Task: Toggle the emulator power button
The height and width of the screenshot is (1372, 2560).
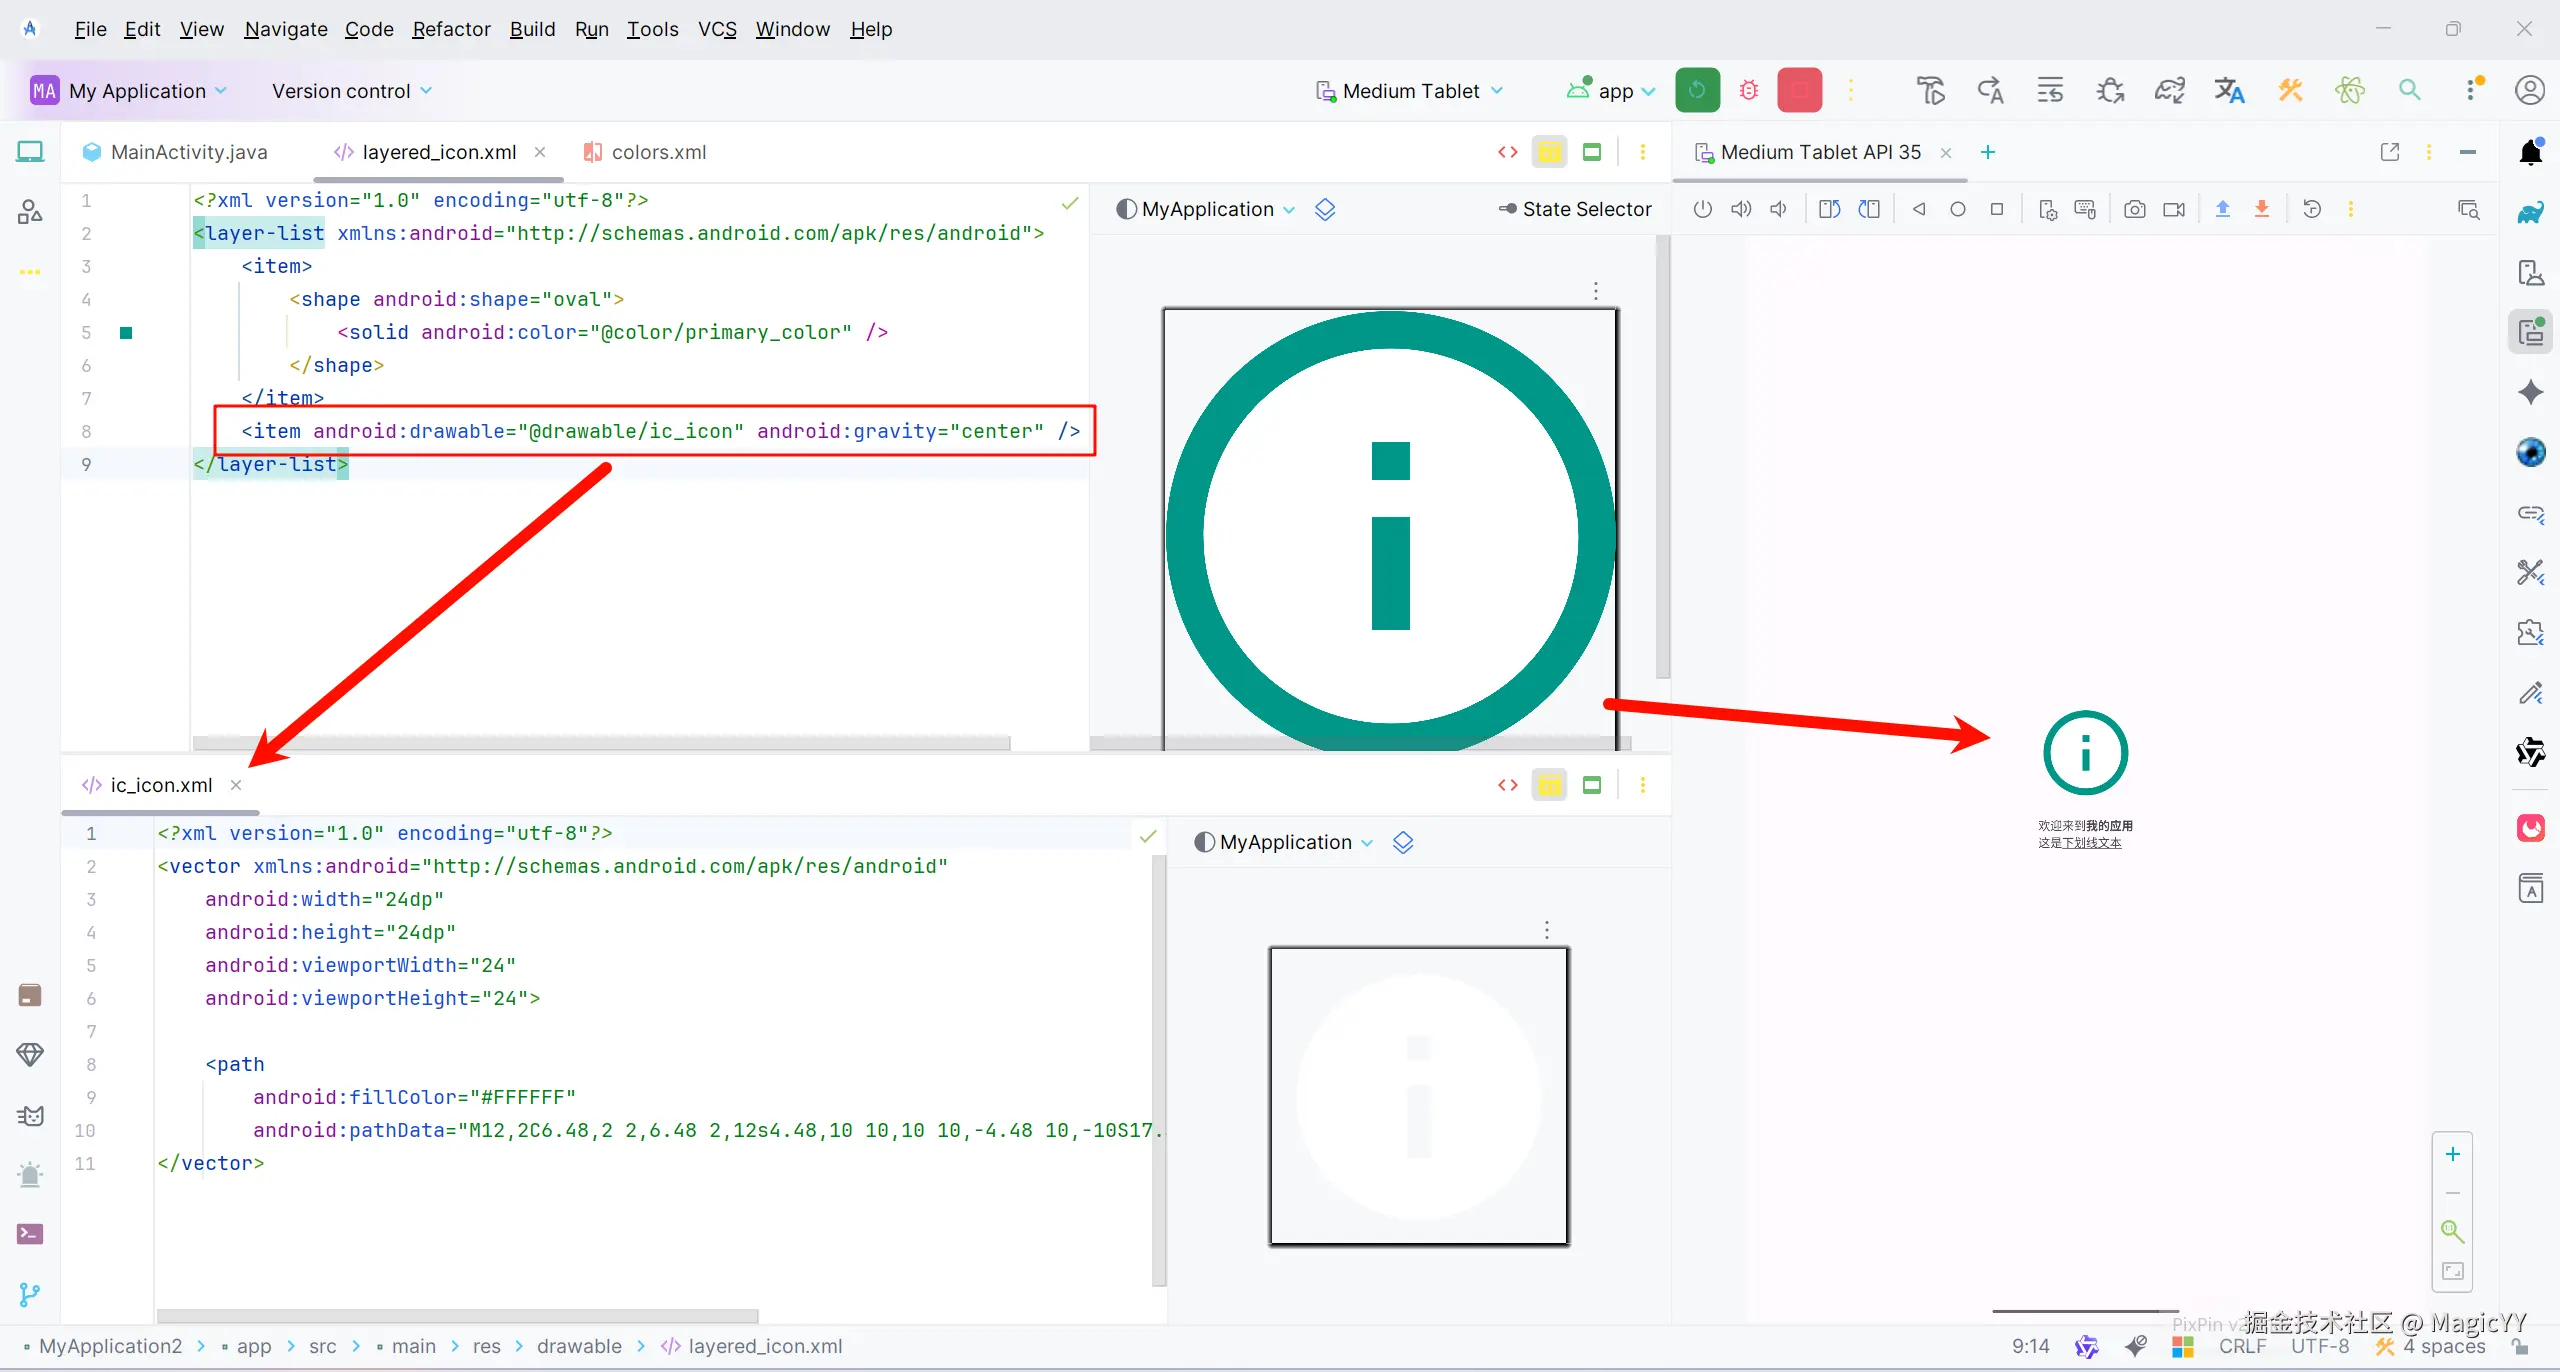Action: point(1703,209)
